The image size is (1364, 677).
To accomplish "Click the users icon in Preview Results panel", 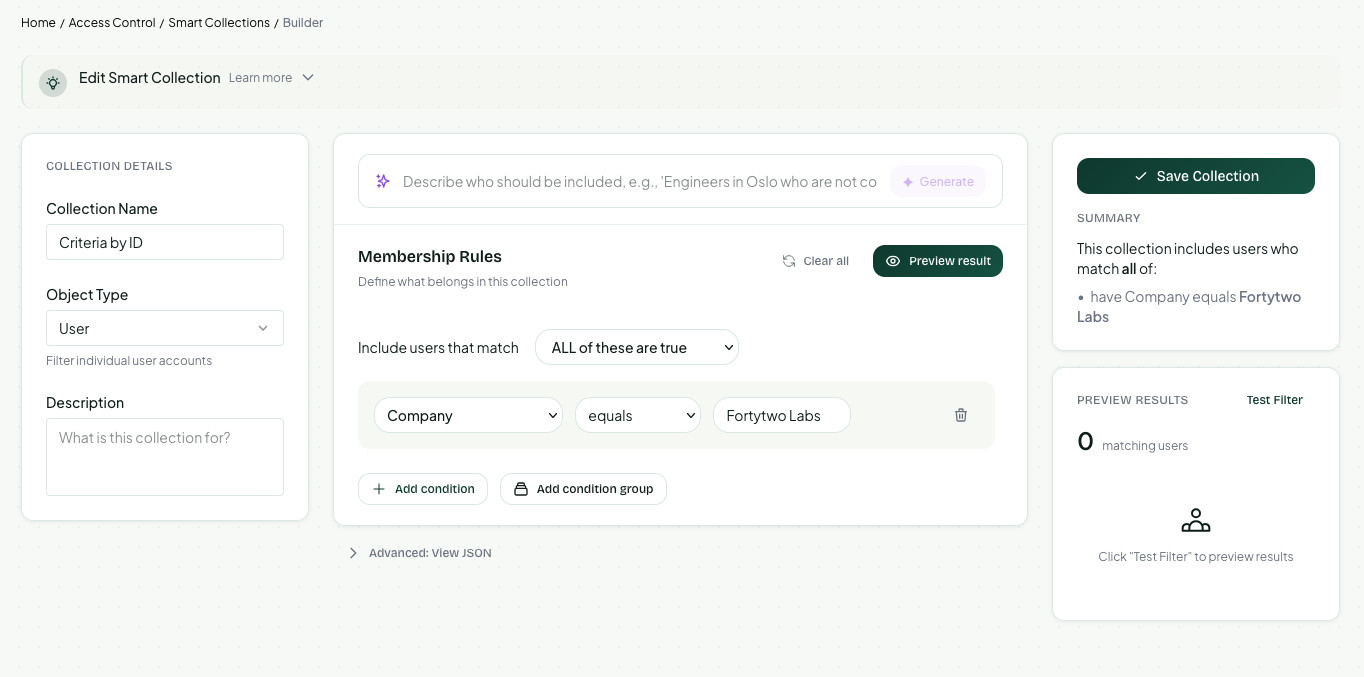I will click(1196, 520).
